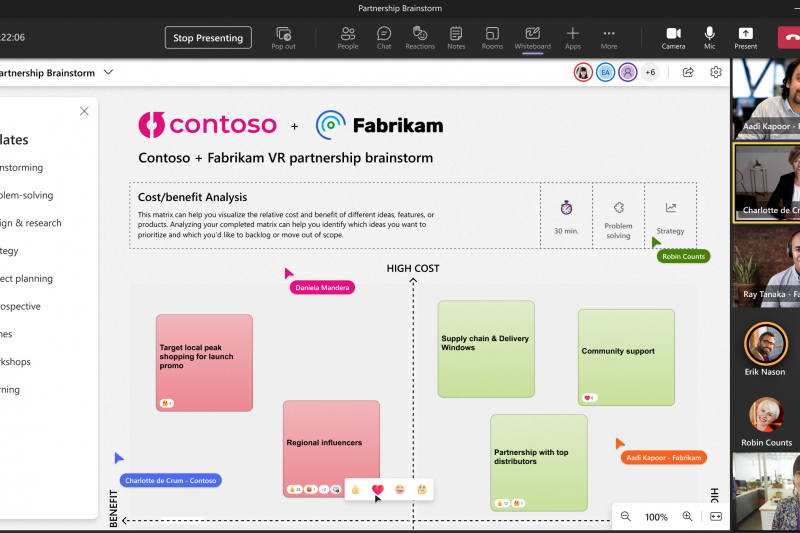Click the red heart reaction

point(378,489)
